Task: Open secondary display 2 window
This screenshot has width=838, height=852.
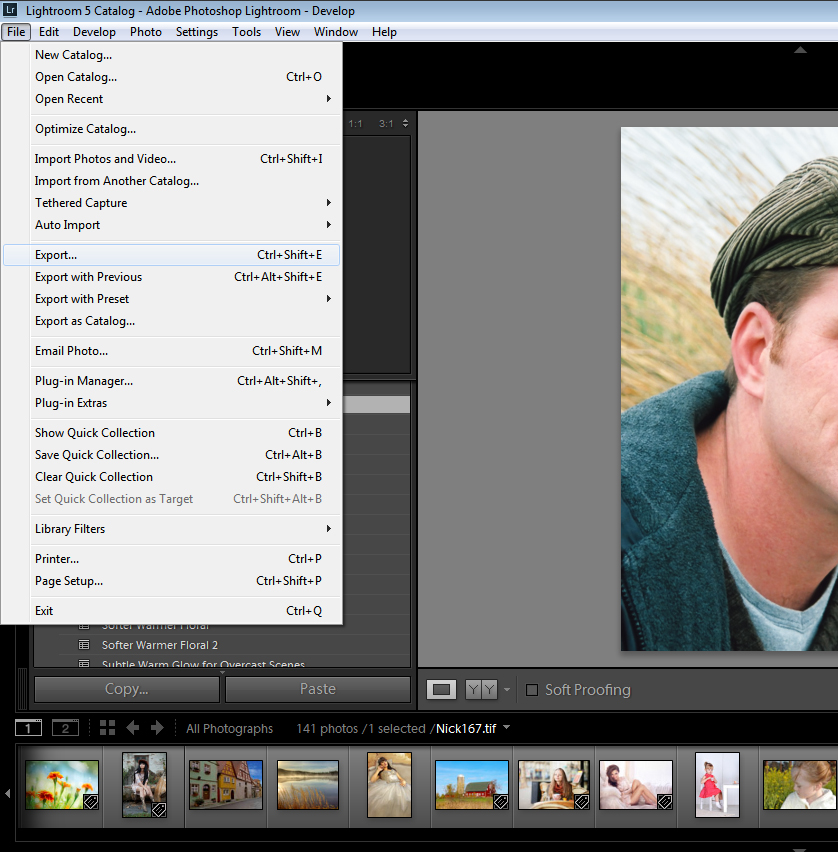Action: click(x=65, y=728)
